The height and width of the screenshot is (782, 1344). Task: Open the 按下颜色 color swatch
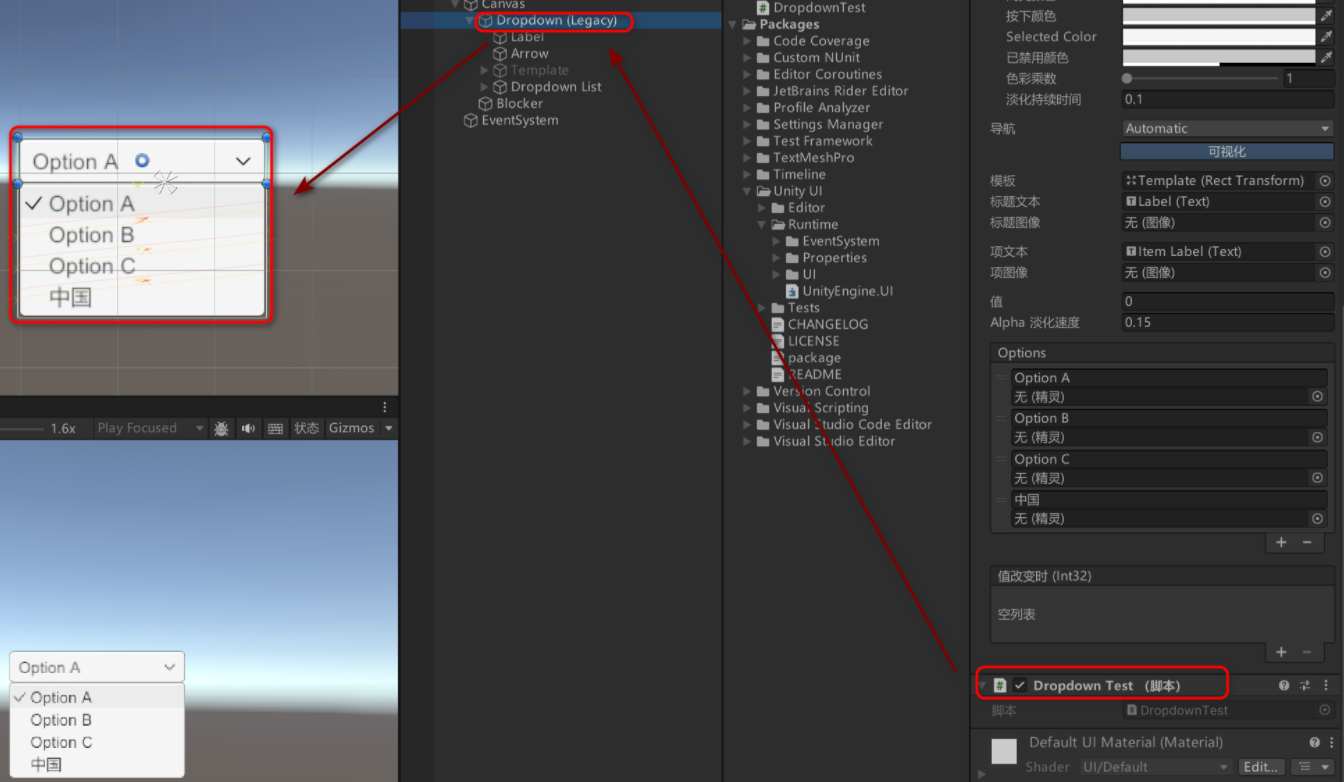(x=1219, y=16)
